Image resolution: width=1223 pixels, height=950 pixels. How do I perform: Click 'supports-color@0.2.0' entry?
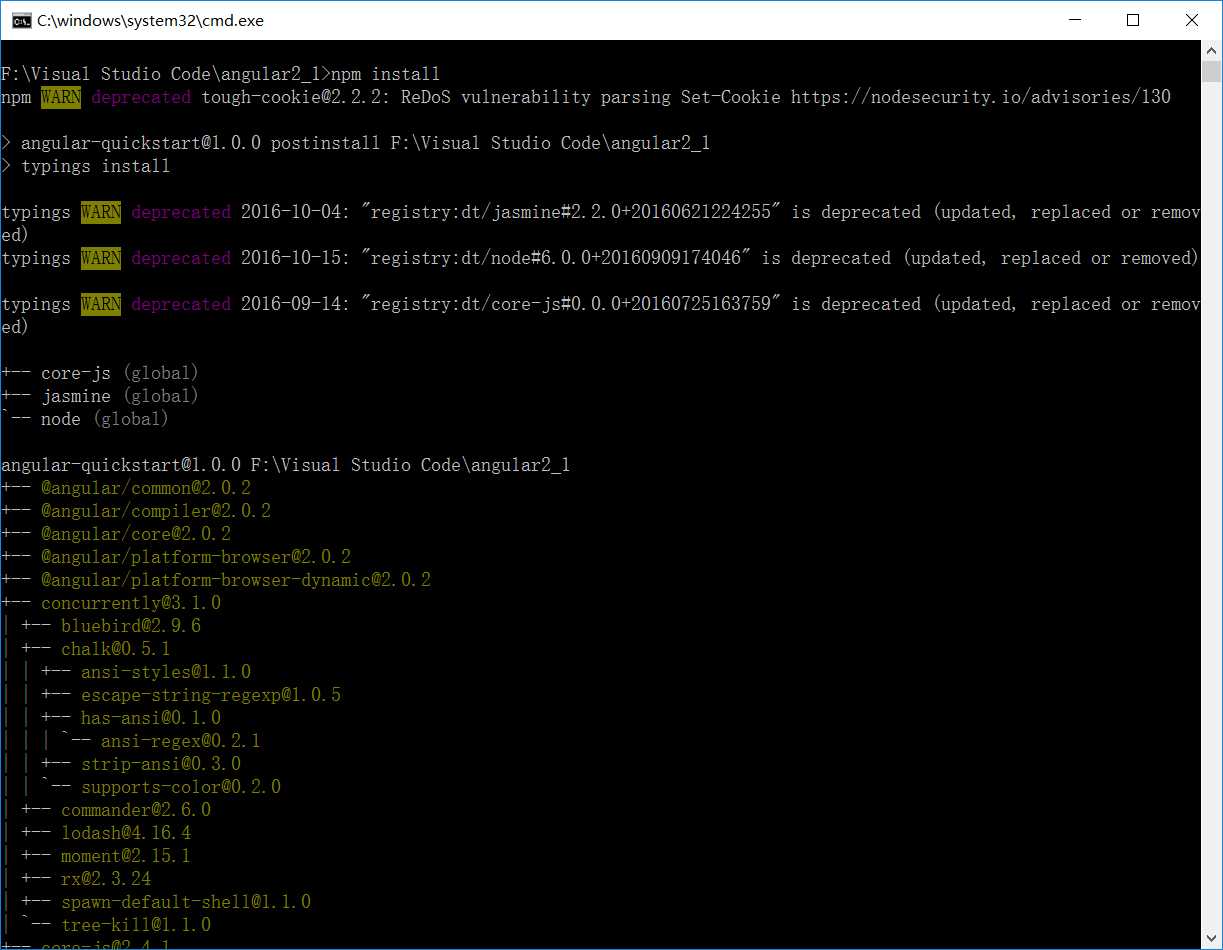(x=181, y=787)
